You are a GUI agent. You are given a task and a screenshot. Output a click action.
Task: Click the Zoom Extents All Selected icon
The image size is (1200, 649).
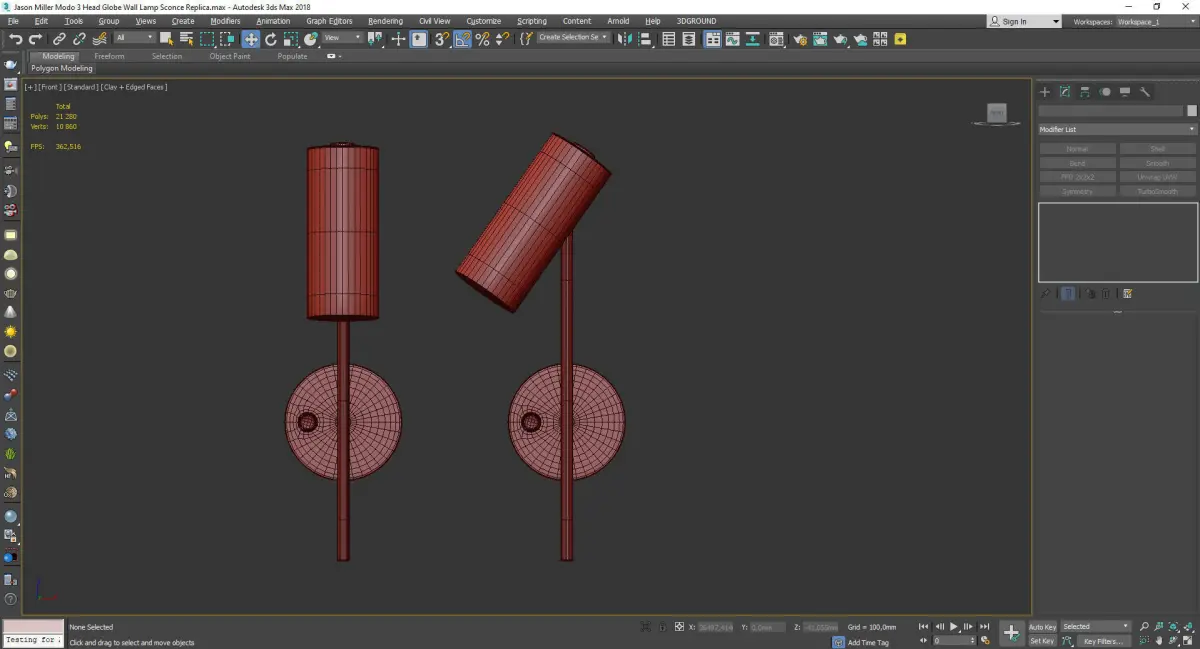[x=1189, y=626]
